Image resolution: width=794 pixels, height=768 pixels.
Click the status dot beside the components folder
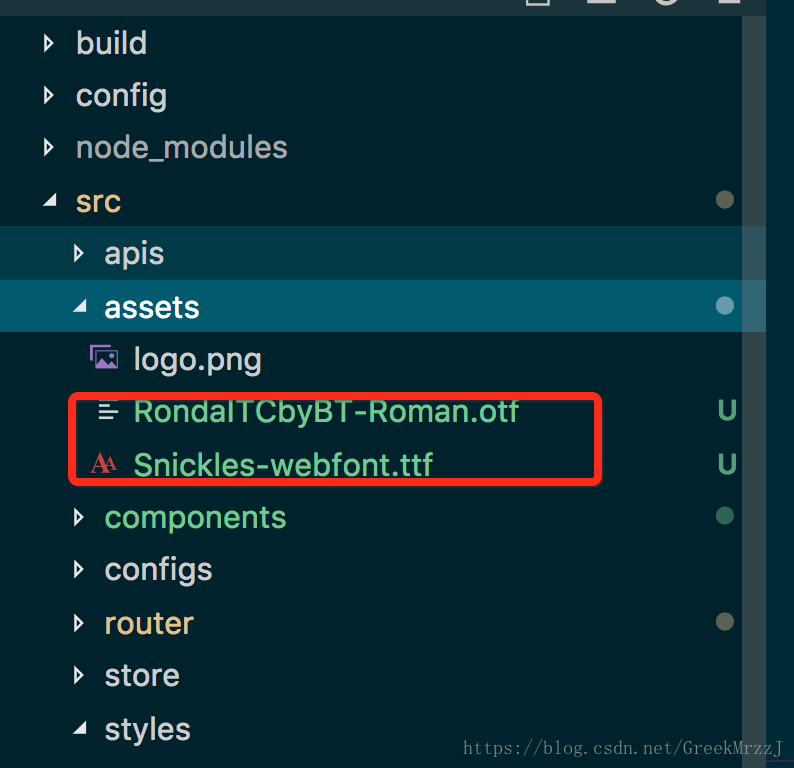click(725, 516)
